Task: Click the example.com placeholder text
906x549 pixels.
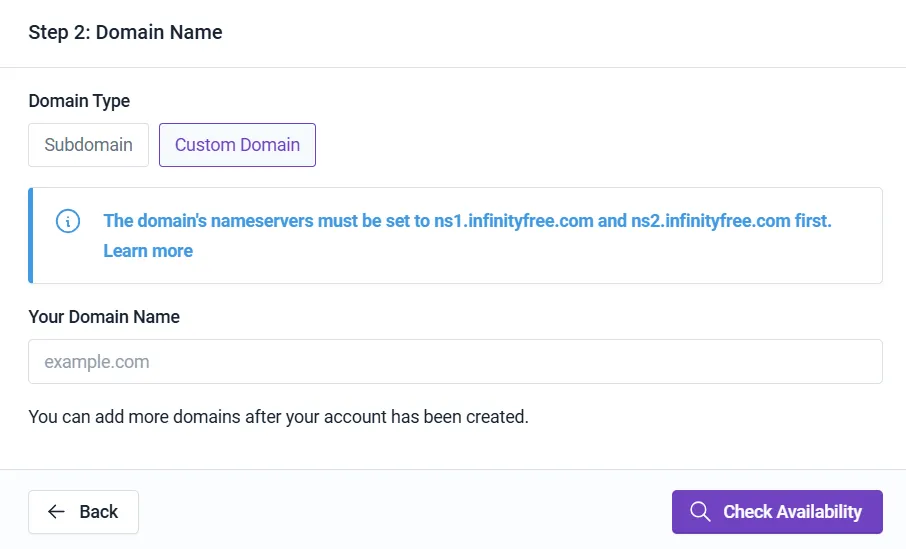Action: (97, 362)
